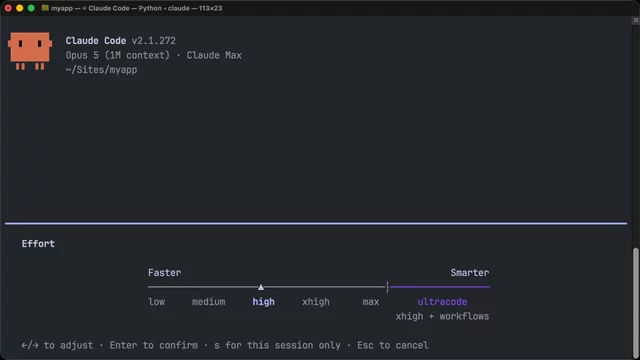This screenshot has height=360, width=640.
Task: Select the ultracode effort option
Action: point(442,302)
